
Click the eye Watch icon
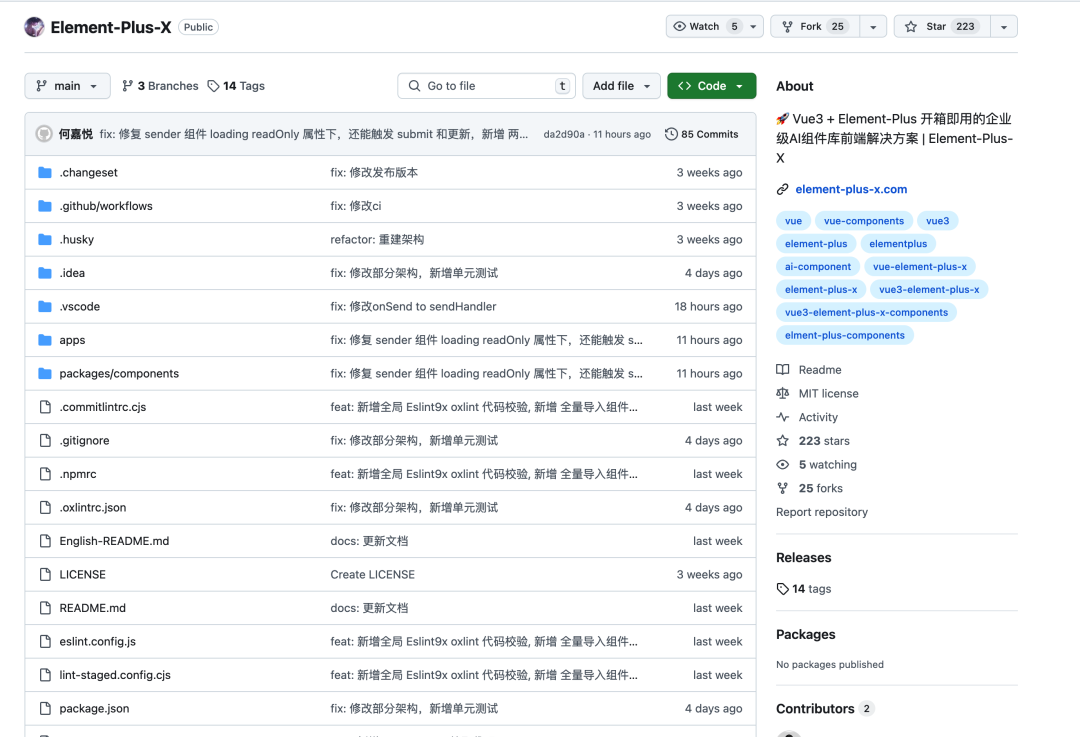(x=681, y=26)
